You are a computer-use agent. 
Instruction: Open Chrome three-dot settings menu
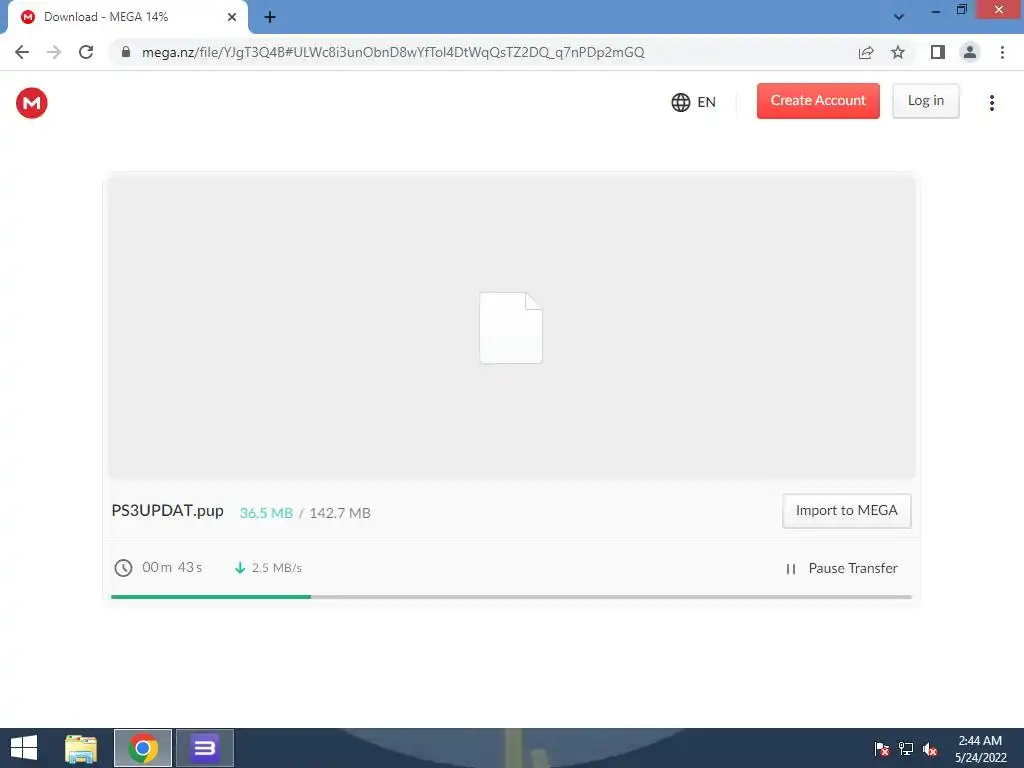[1002, 52]
